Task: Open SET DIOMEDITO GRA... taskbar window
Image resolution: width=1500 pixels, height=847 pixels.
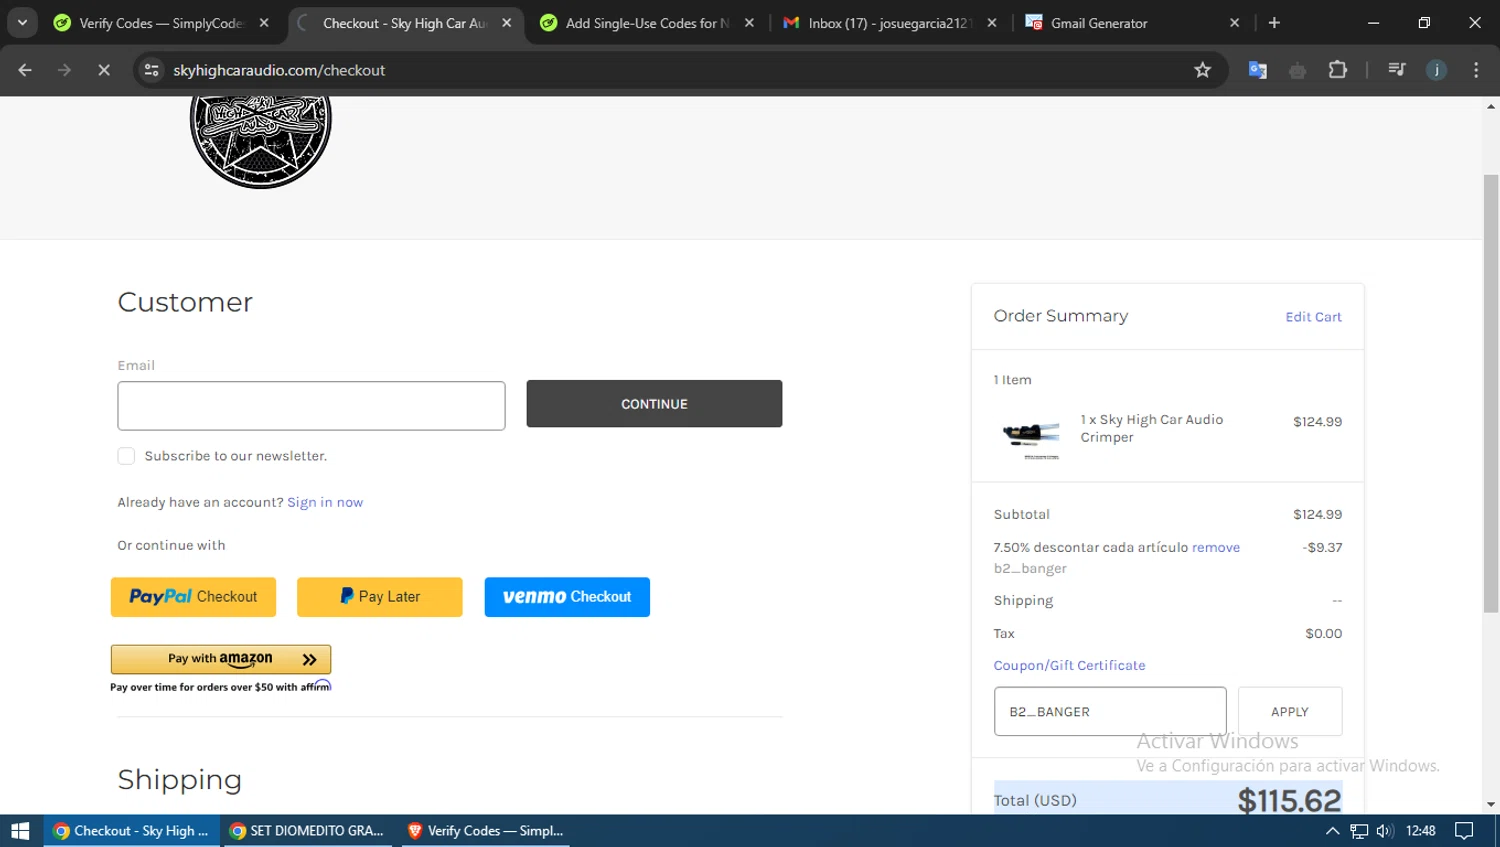Action: [308, 831]
